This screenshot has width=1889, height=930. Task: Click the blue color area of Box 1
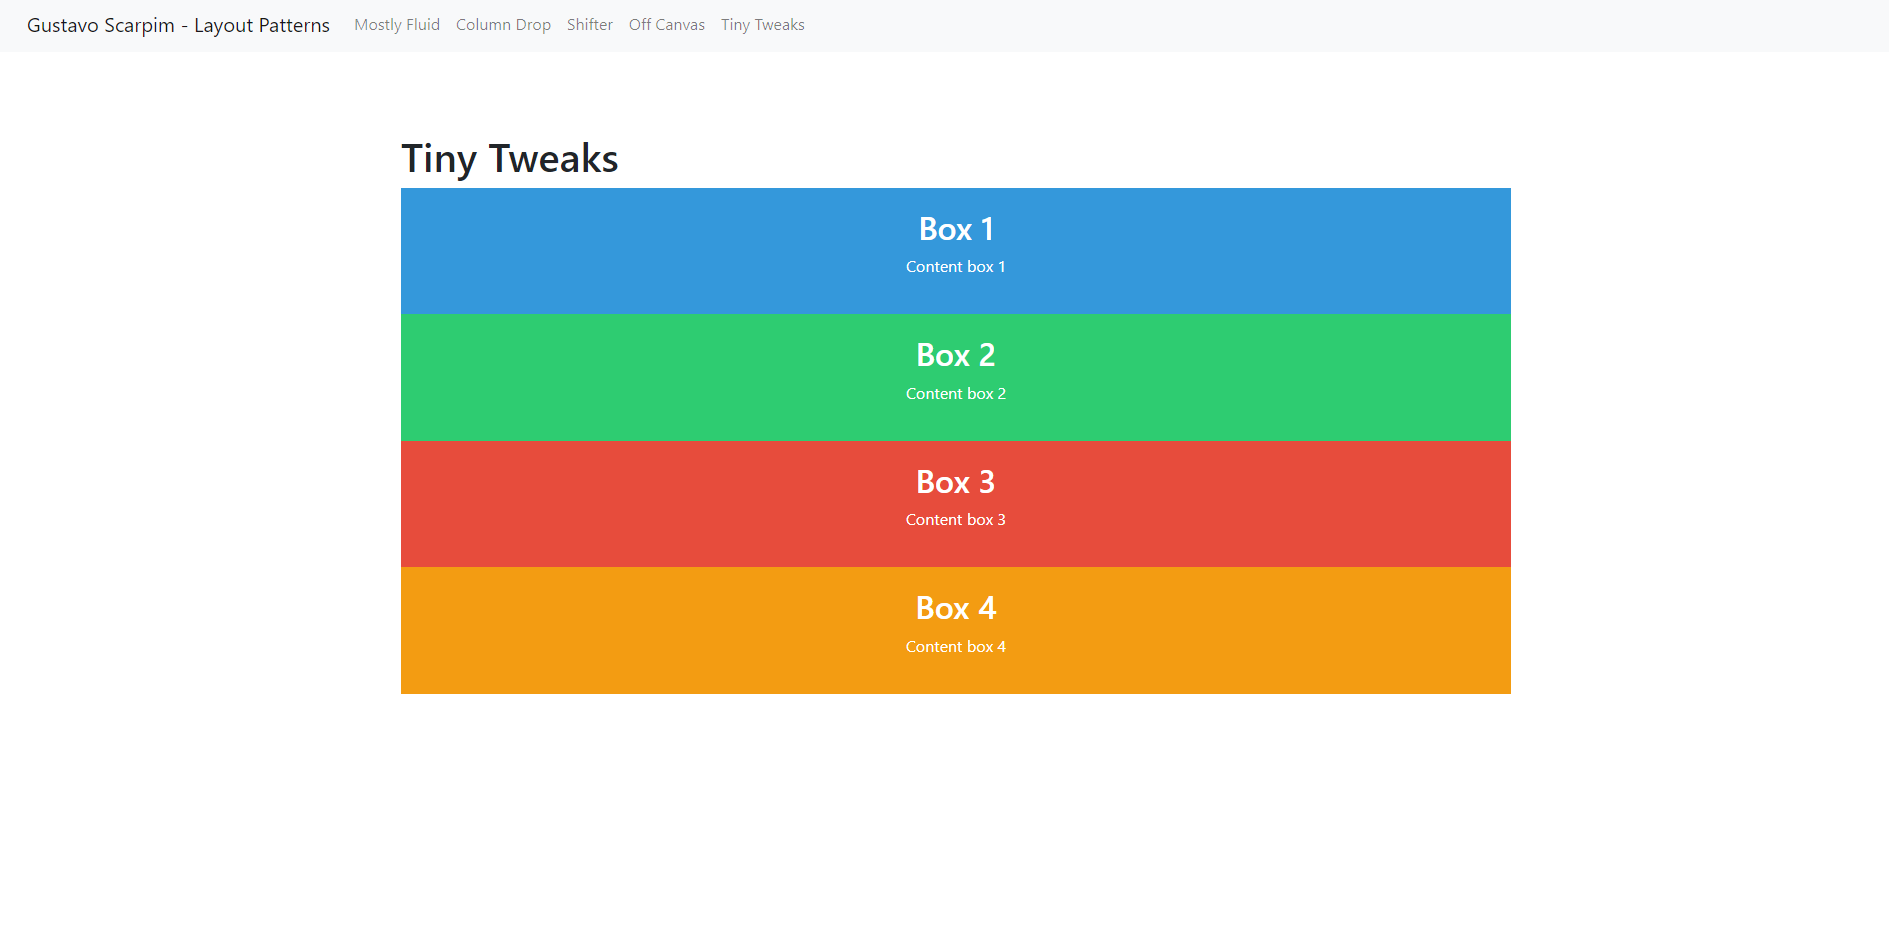(600, 250)
